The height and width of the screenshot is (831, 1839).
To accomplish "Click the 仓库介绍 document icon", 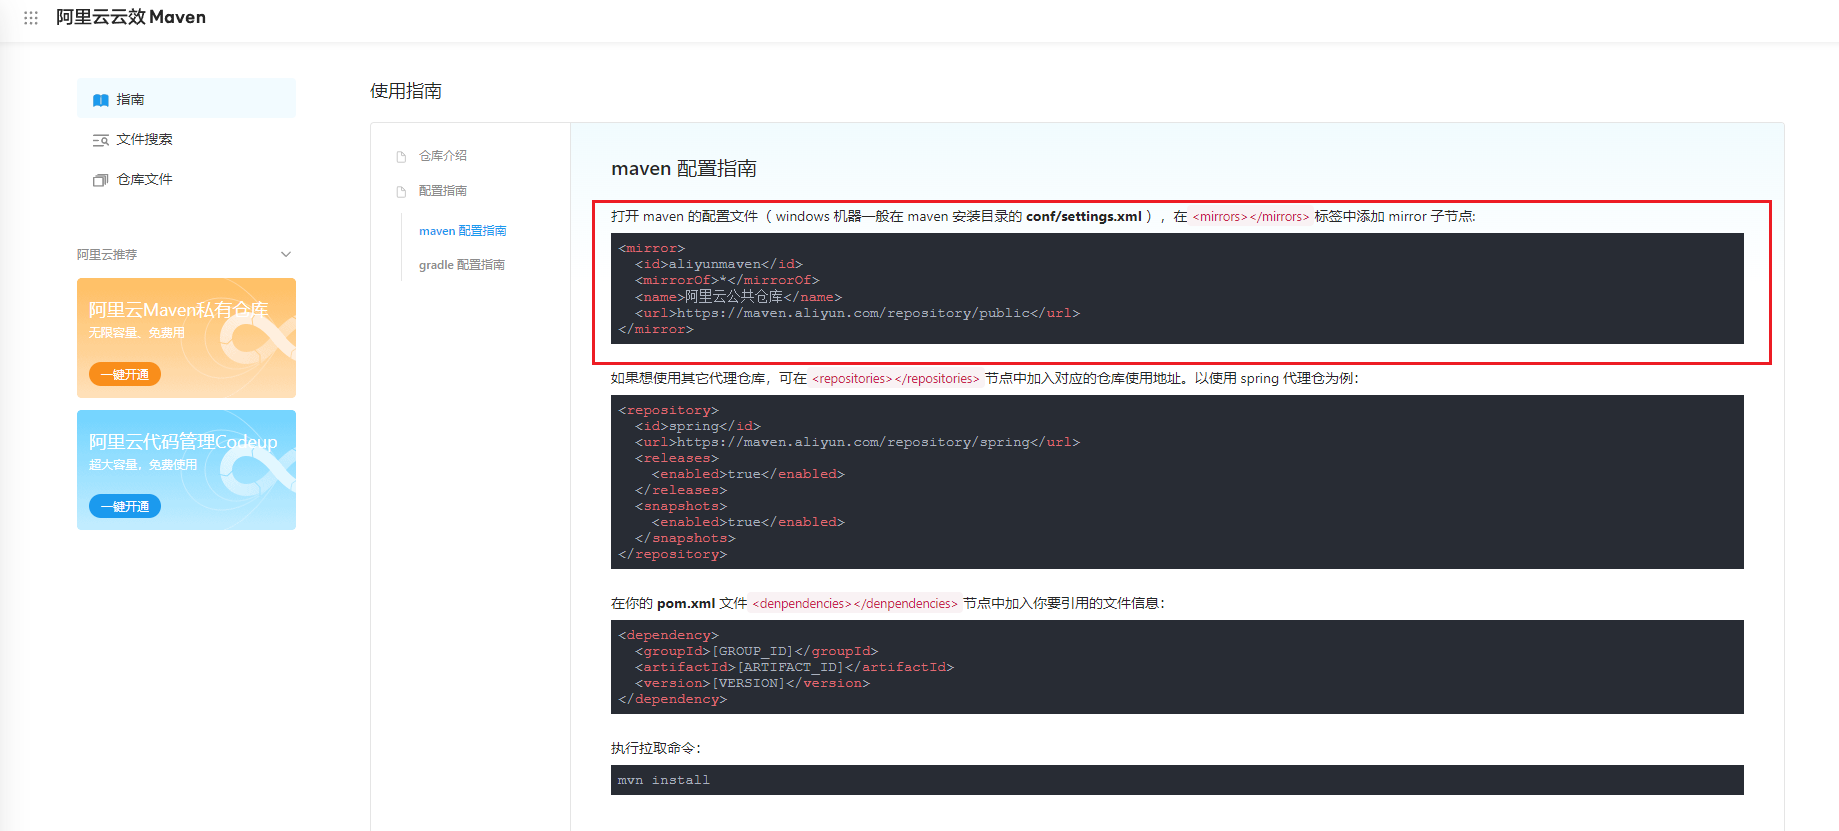I will pyautogui.click(x=401, y=157).
